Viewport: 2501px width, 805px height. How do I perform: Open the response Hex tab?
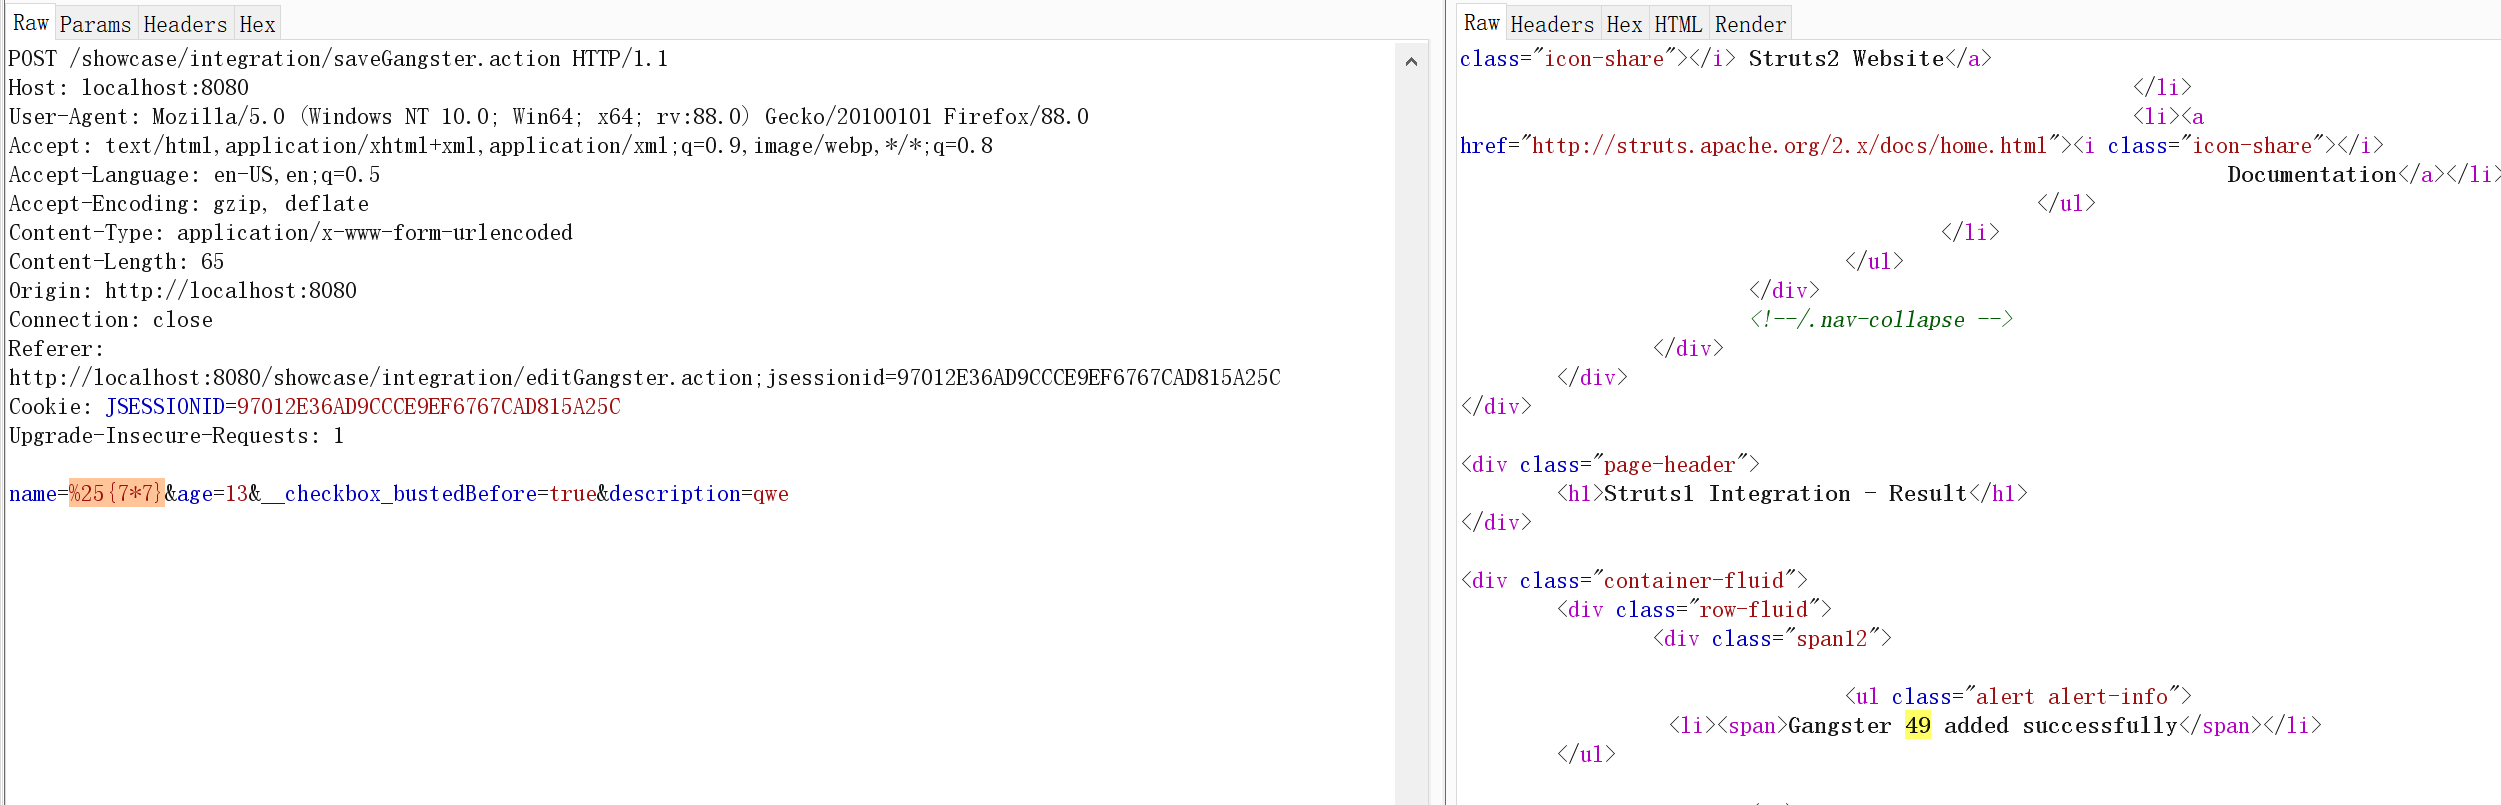[1624, 24]
